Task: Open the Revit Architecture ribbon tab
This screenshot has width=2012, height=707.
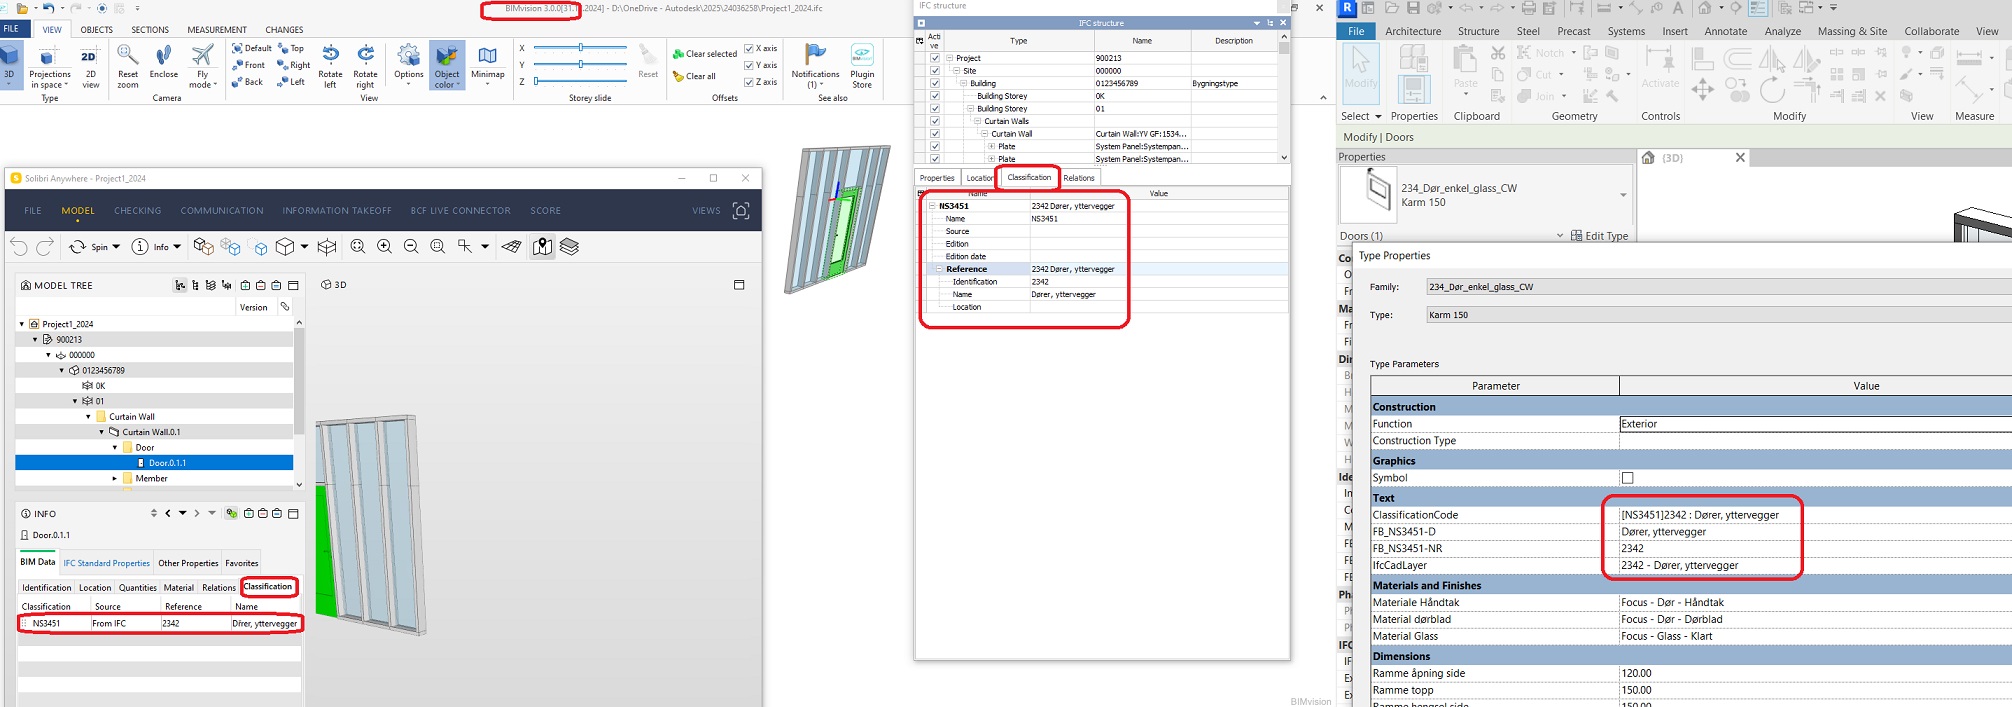Action: [x=1413, y=31]
